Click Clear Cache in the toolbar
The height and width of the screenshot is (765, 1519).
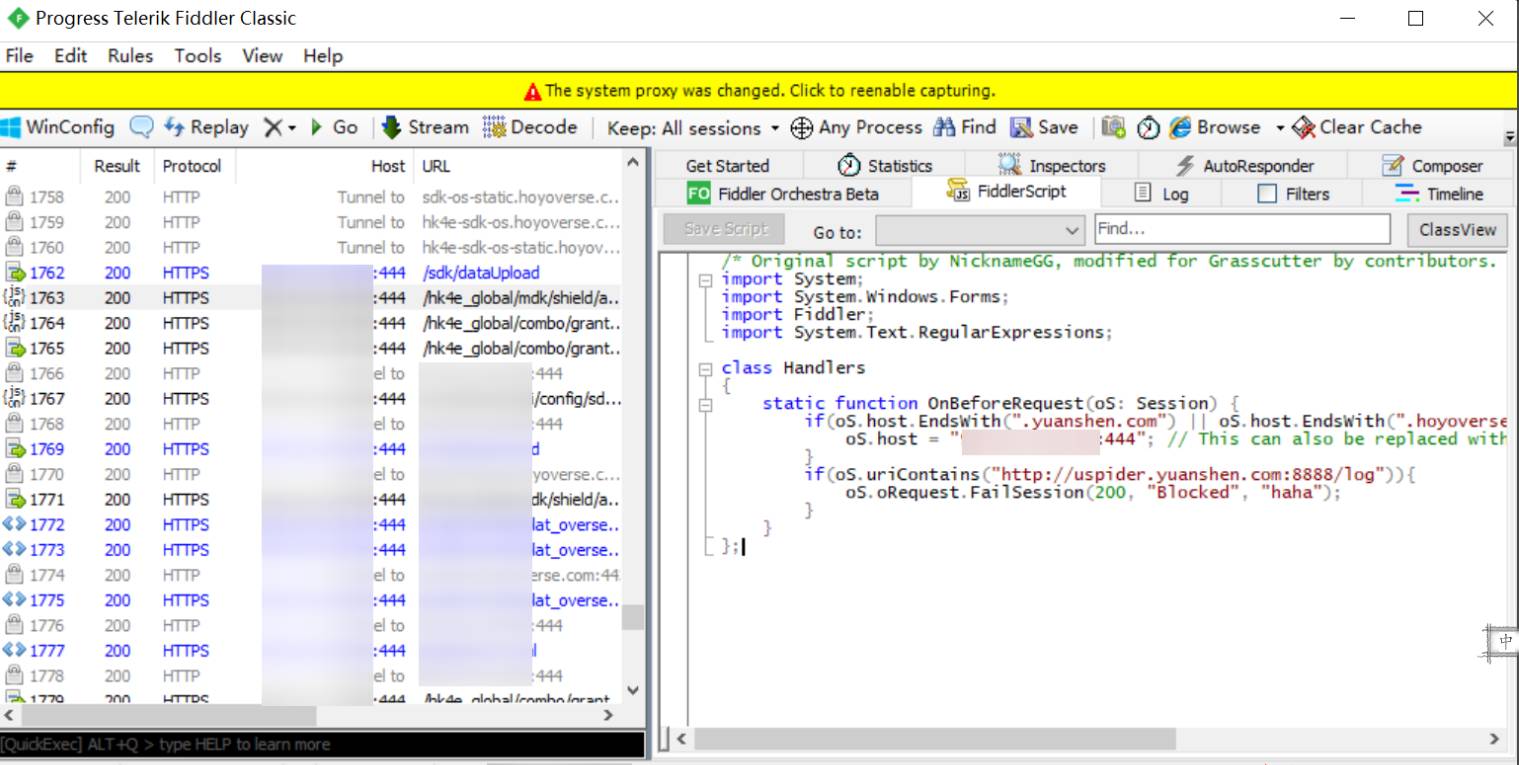(1357, 127)
